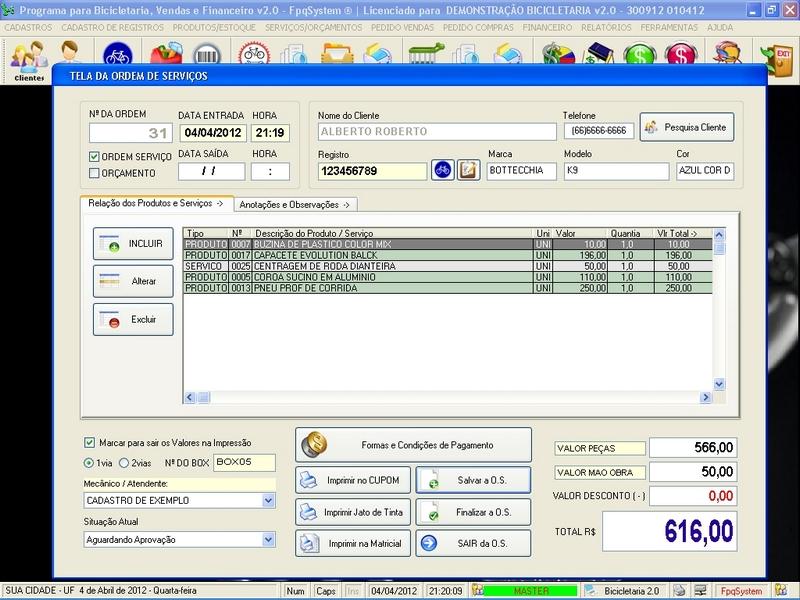This screenshot has width=800, height=600.
Task: Select the 2vias radio option
Action: (x=125, y=463)
